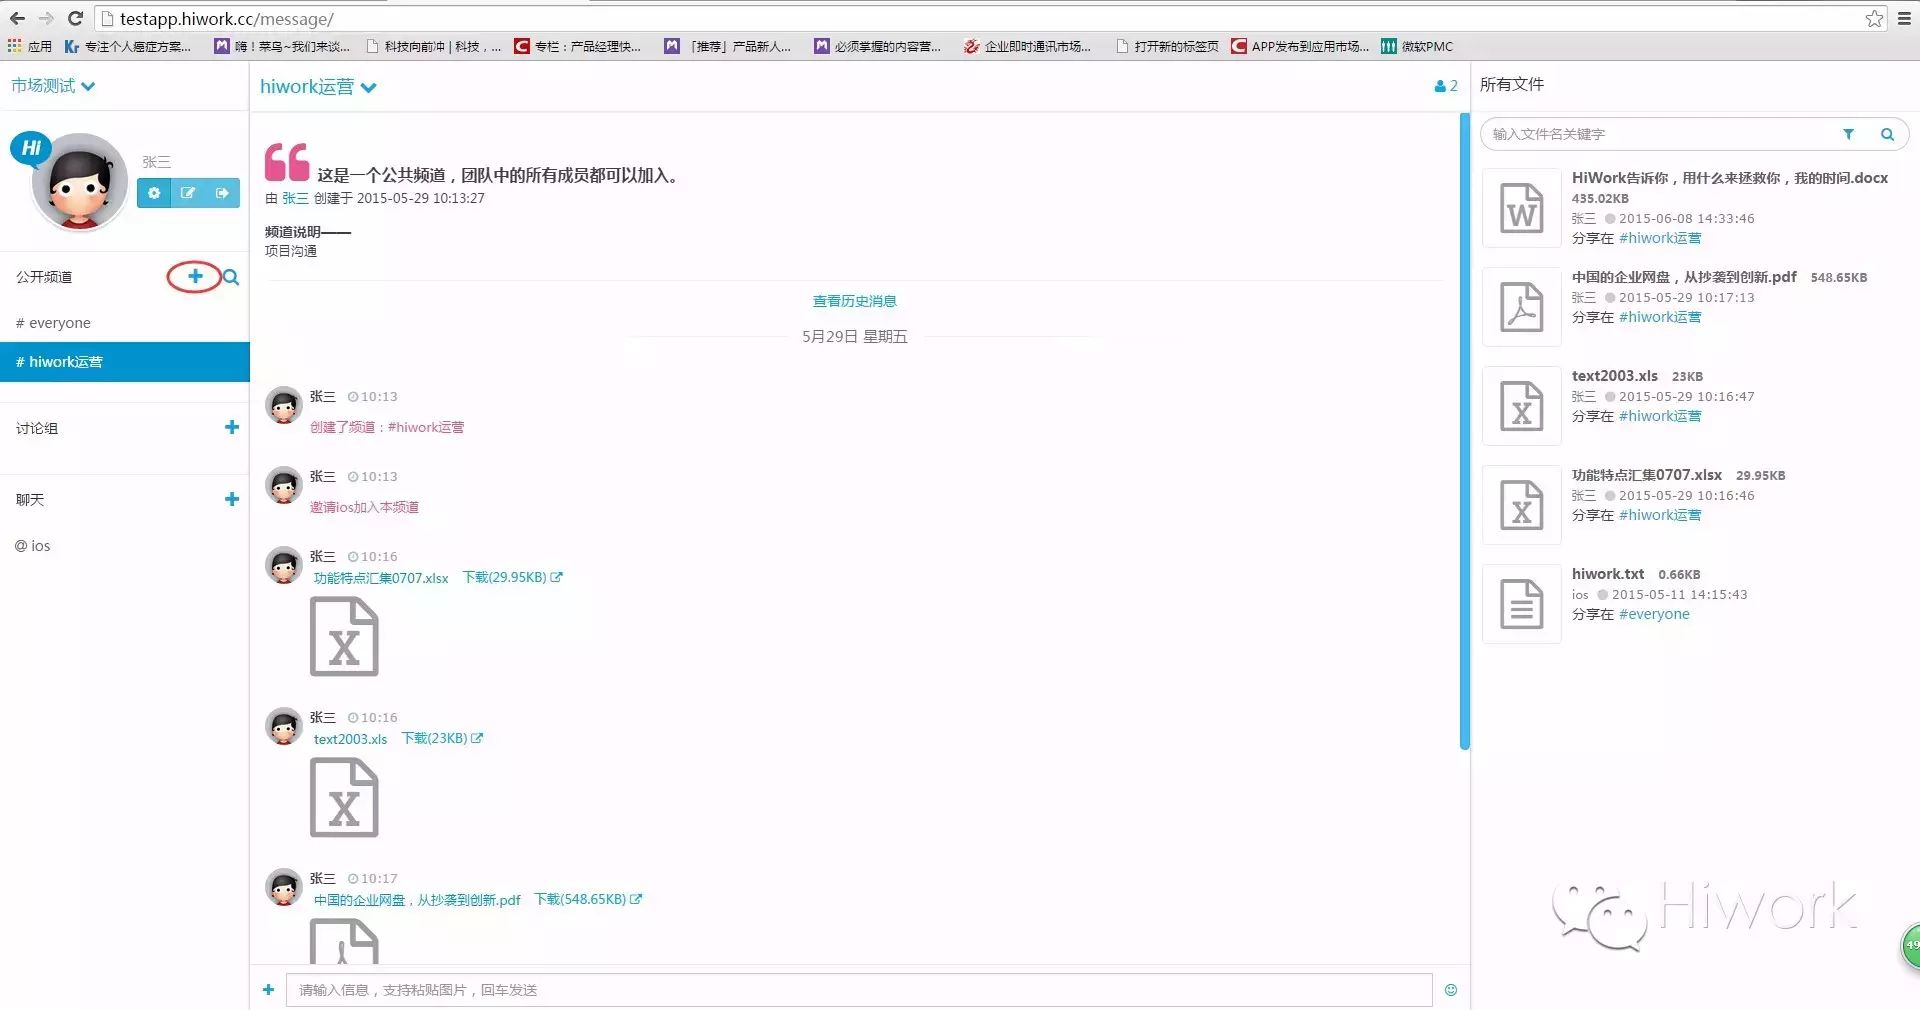Screen dimensions: 1920x1010
Task: Click the large Excel icon under text2003.xls message
Action: click(344, 797)
